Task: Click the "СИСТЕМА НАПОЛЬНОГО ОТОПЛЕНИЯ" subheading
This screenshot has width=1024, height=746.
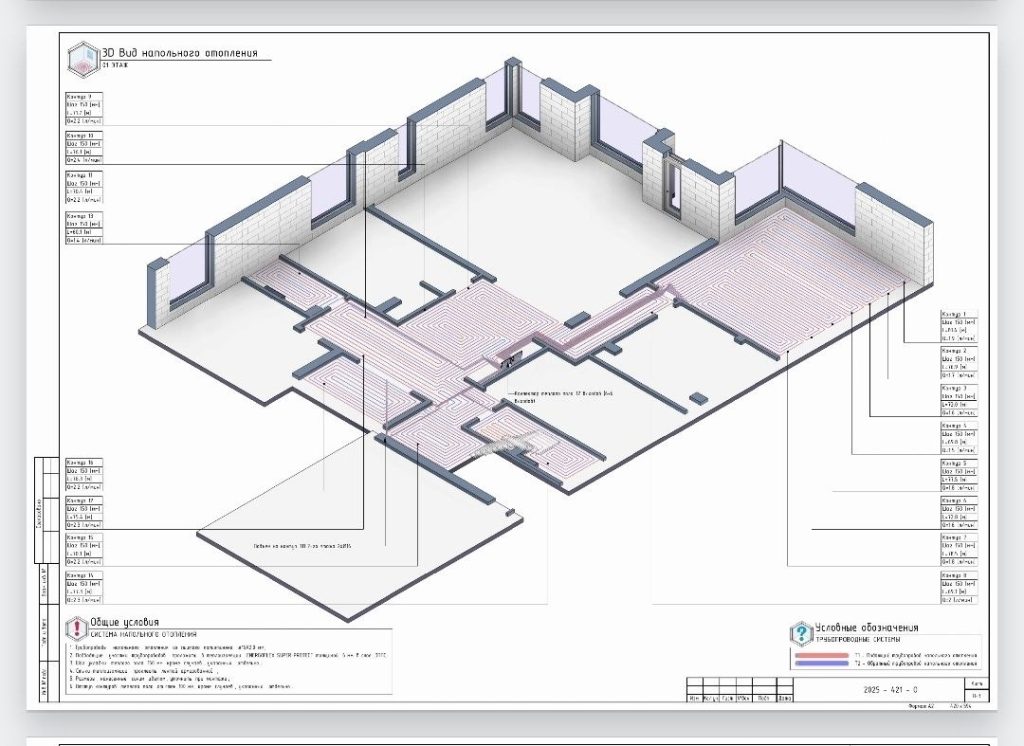Action: pos(144,634)
